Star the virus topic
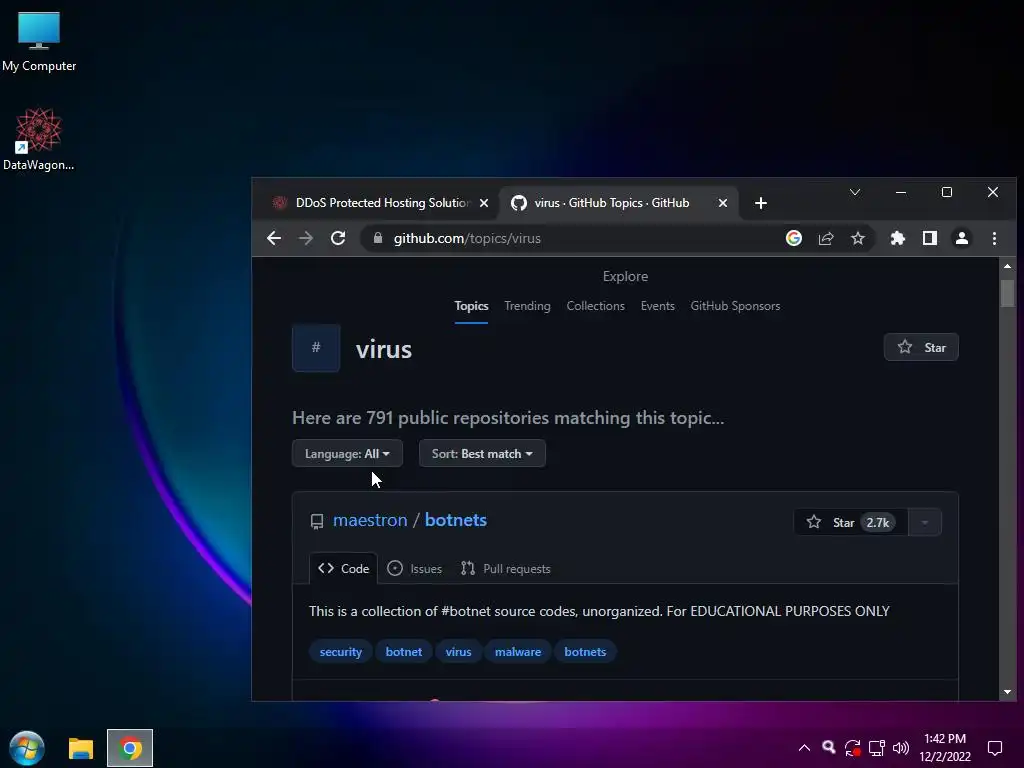The image size is (1024, 768). (921, 347)
